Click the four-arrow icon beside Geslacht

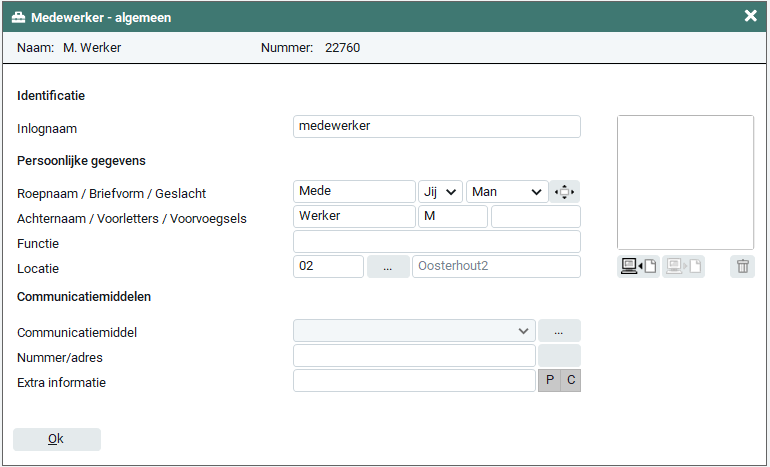coord(564,192)
